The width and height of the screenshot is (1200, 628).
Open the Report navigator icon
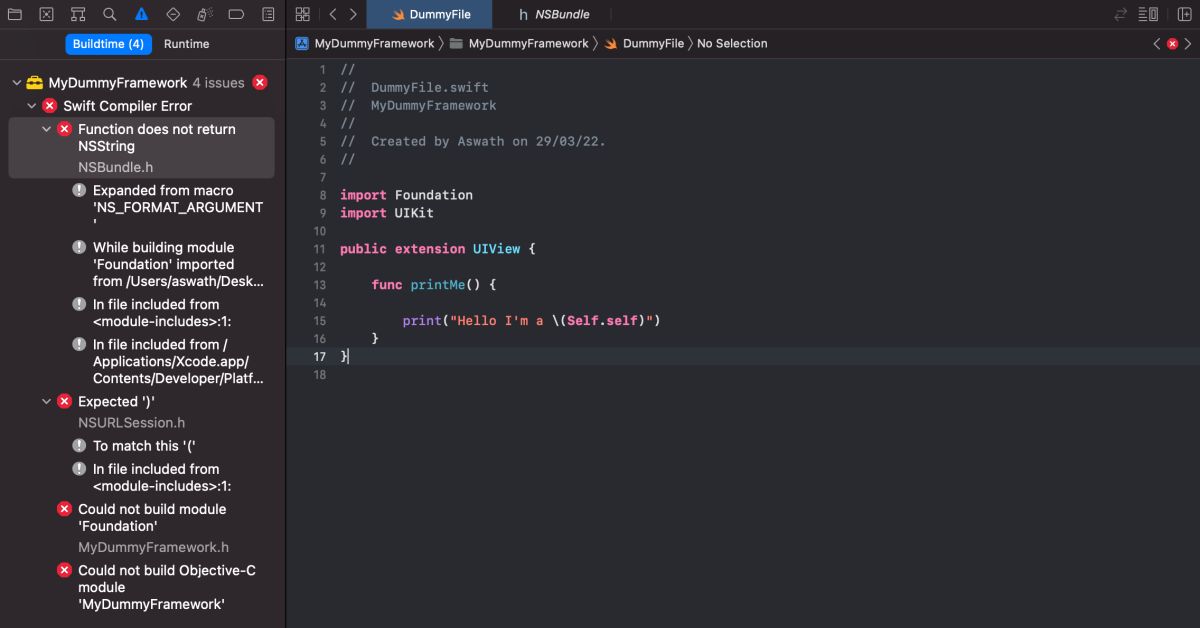[x=268, y=15]
